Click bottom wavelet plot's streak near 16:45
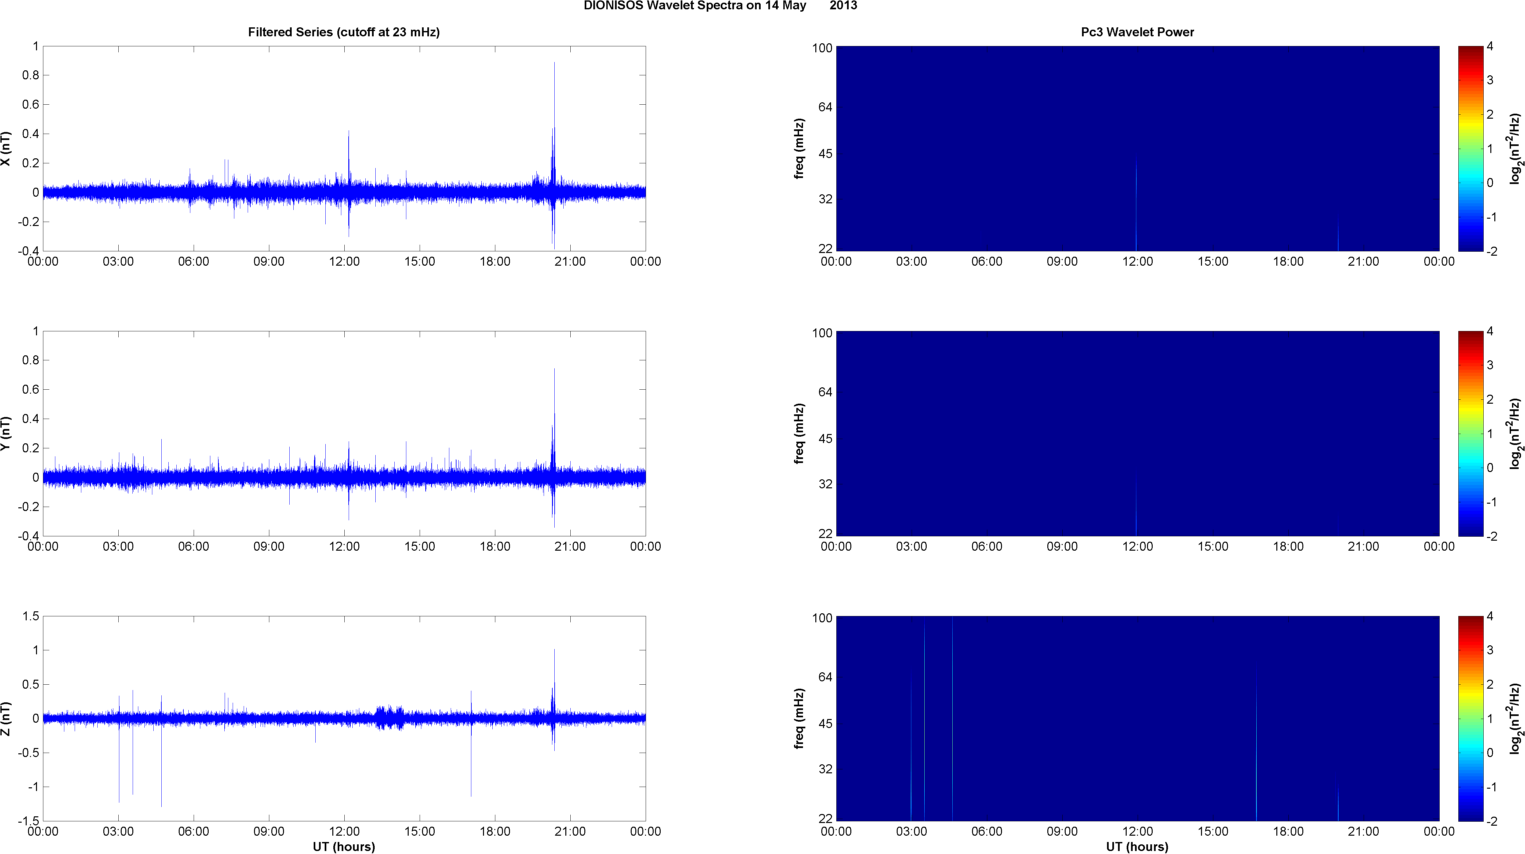 coord(1256,745)
